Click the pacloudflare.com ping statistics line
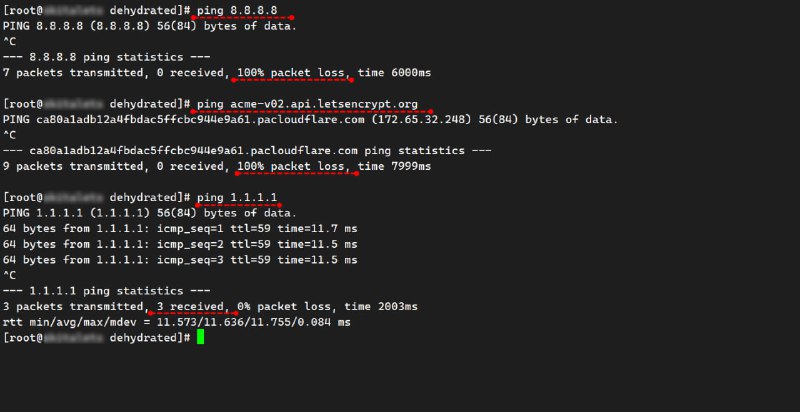Viewport: 800px width, 412px height. tap(247, 151)
